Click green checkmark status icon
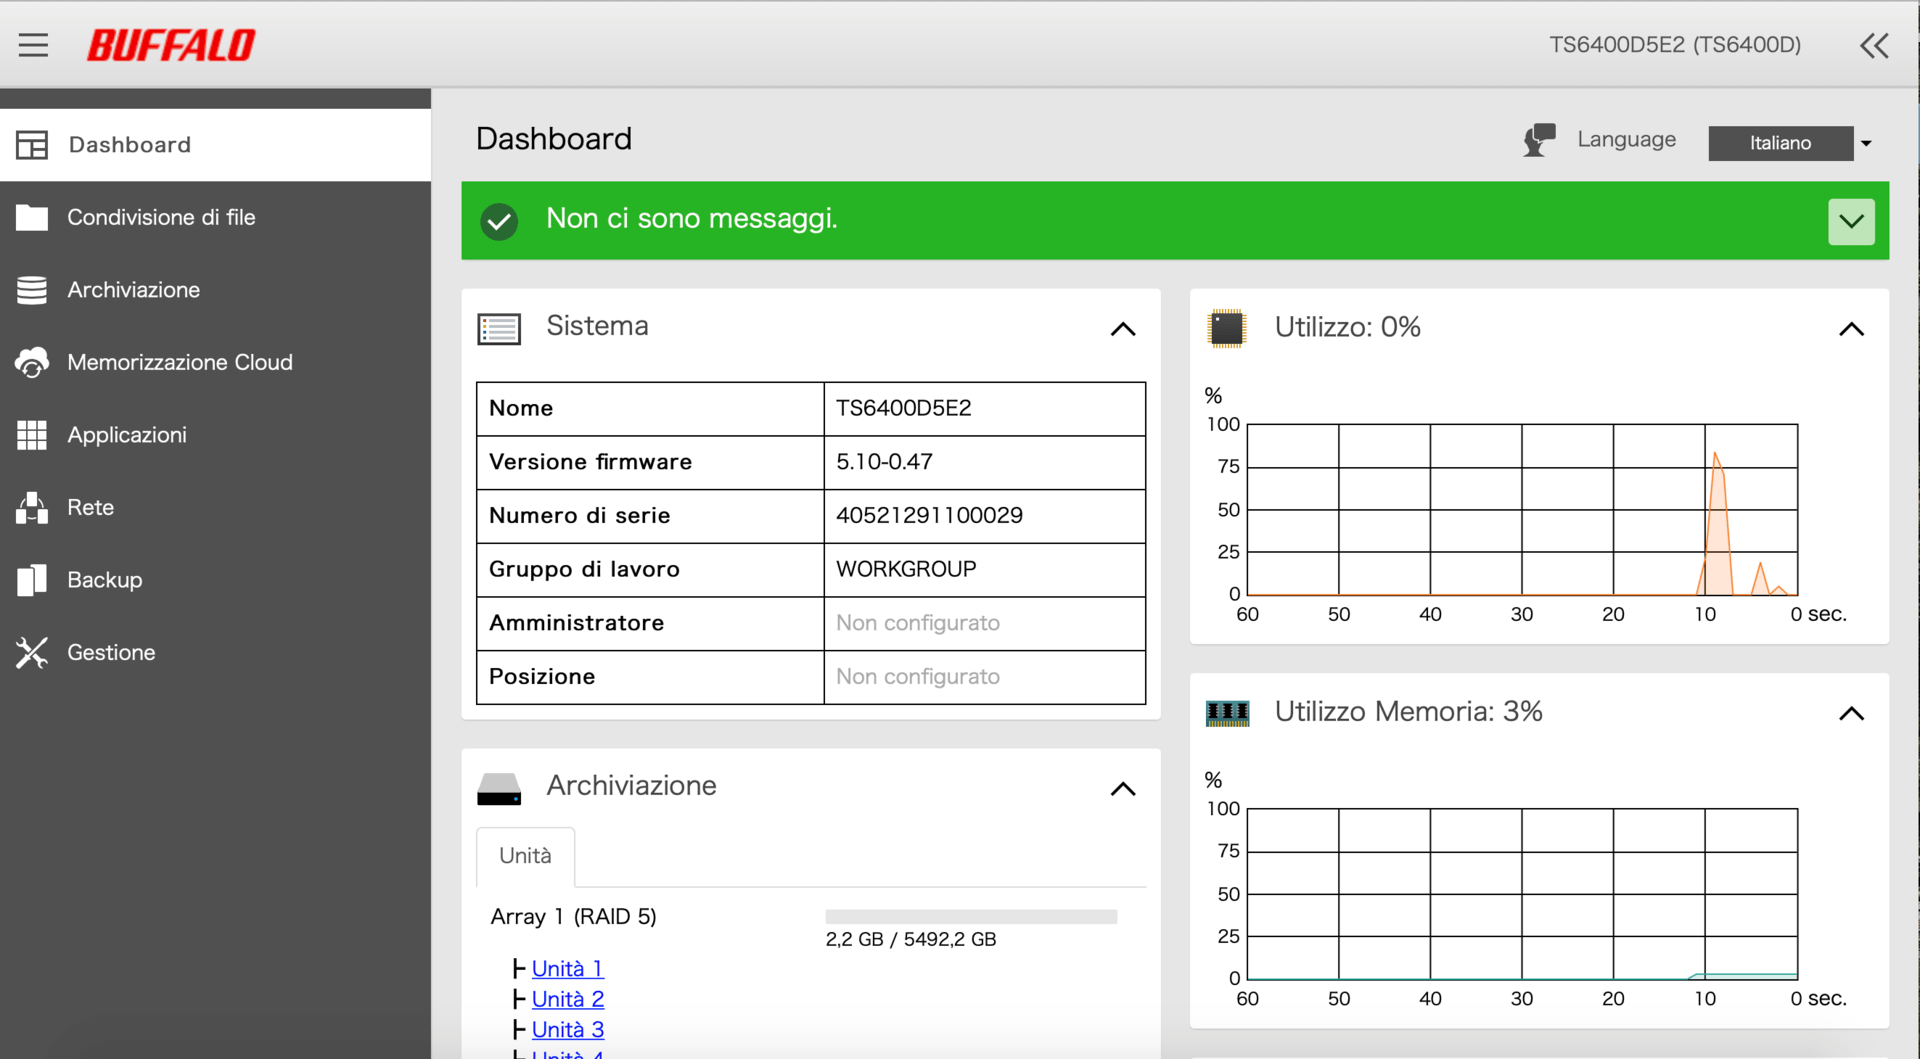This screenshot has width=1920, height=1059. point(499,221)
